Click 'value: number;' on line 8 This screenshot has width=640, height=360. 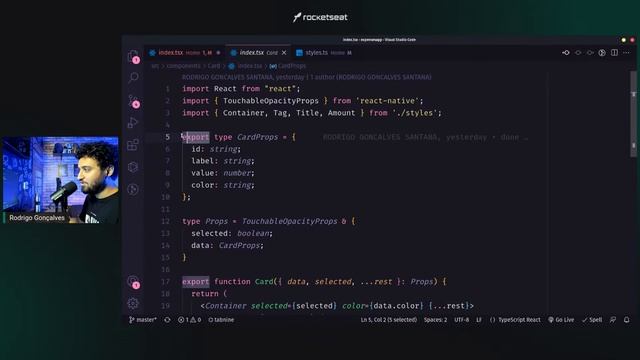[x=223, y=173]
